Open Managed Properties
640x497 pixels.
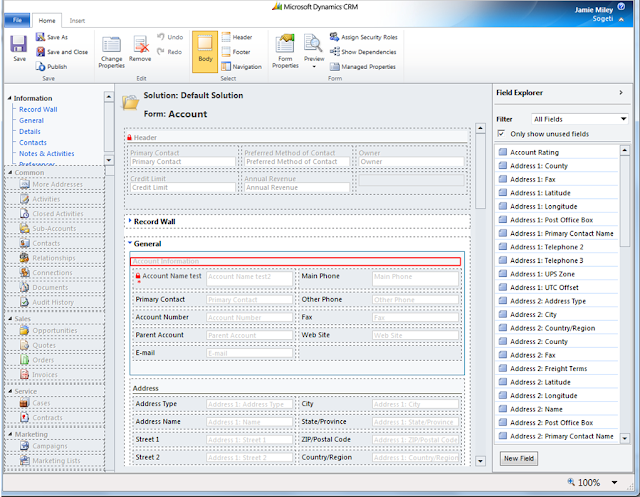point(363,67)
